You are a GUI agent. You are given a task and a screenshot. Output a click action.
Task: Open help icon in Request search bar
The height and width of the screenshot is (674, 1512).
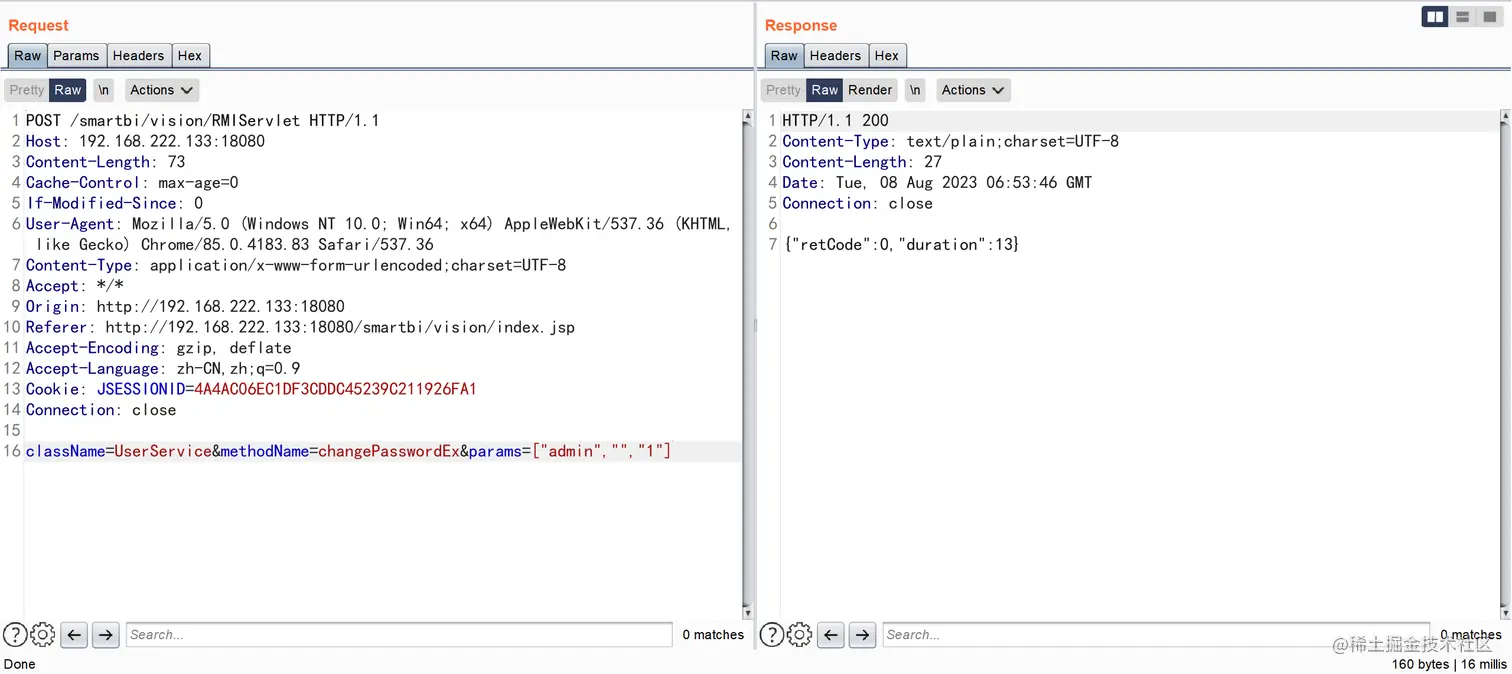click(15, 634)
